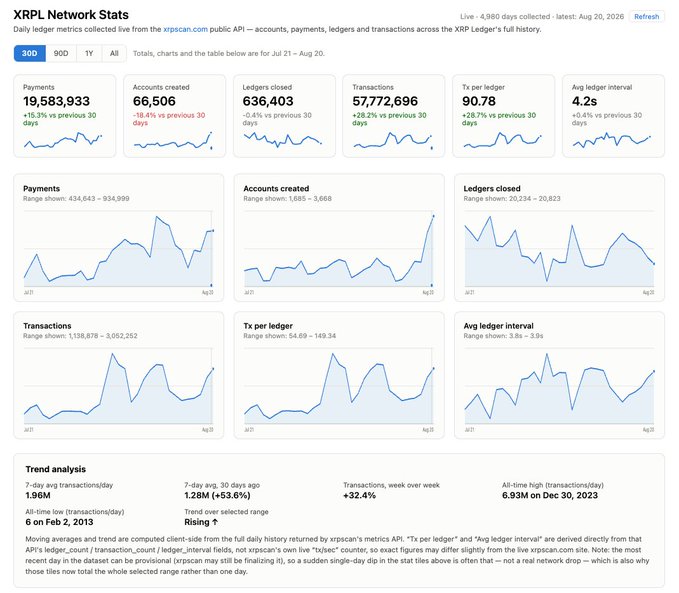Click Range shown: 1,138,878 – 3,052,252

click(80, 336)
